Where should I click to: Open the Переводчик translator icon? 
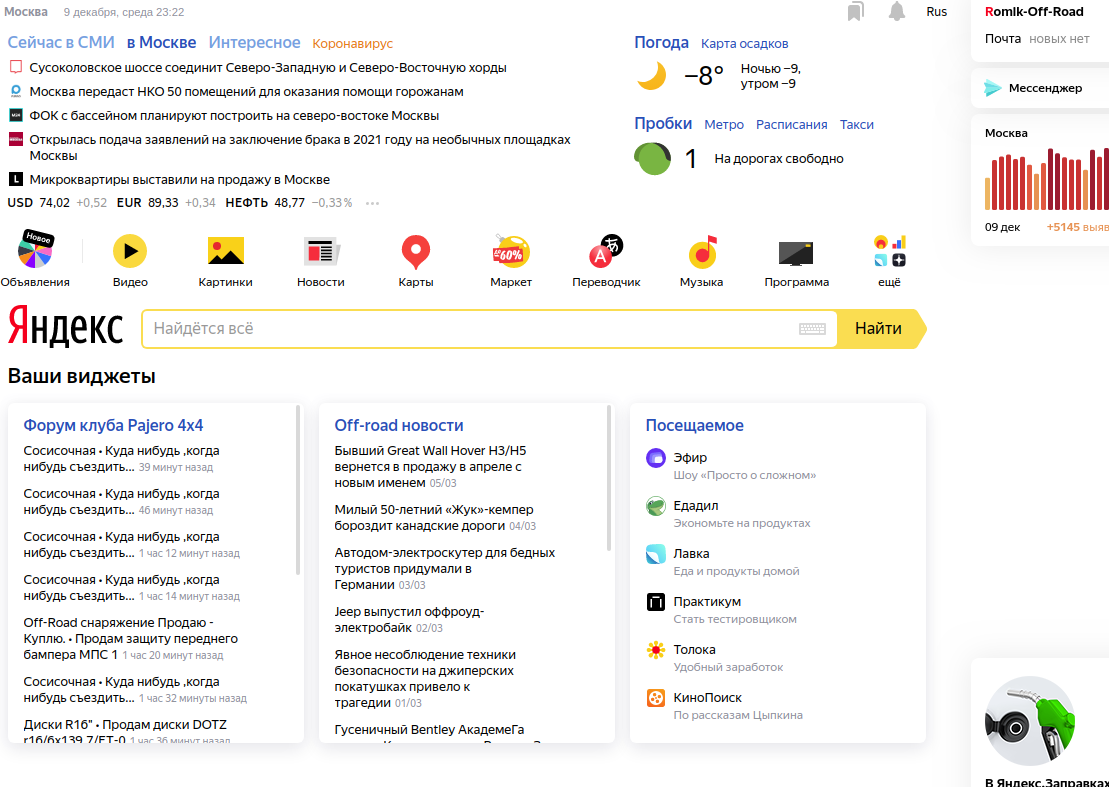(606, 251)
